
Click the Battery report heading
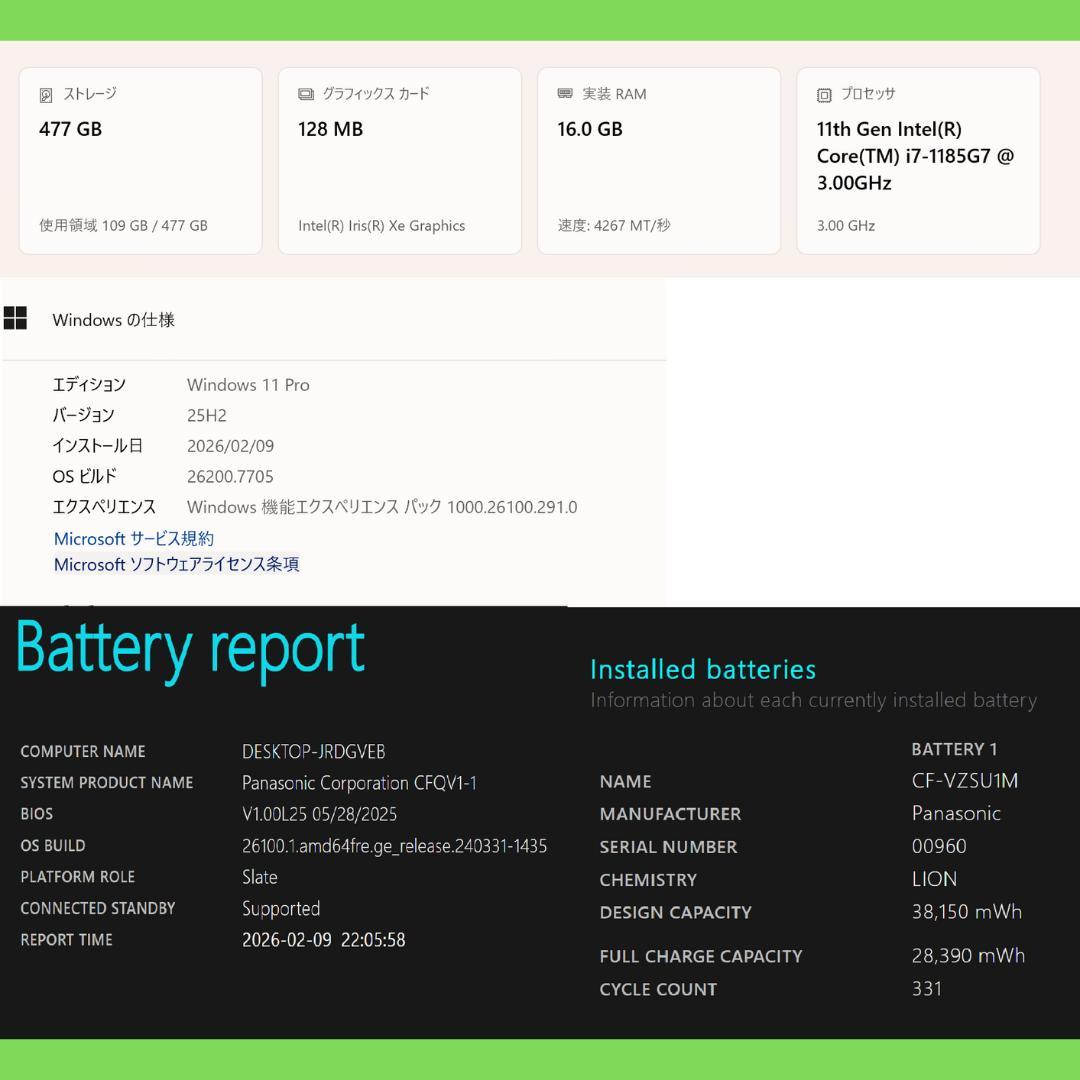pyautogui.click(x=190, y=648)
